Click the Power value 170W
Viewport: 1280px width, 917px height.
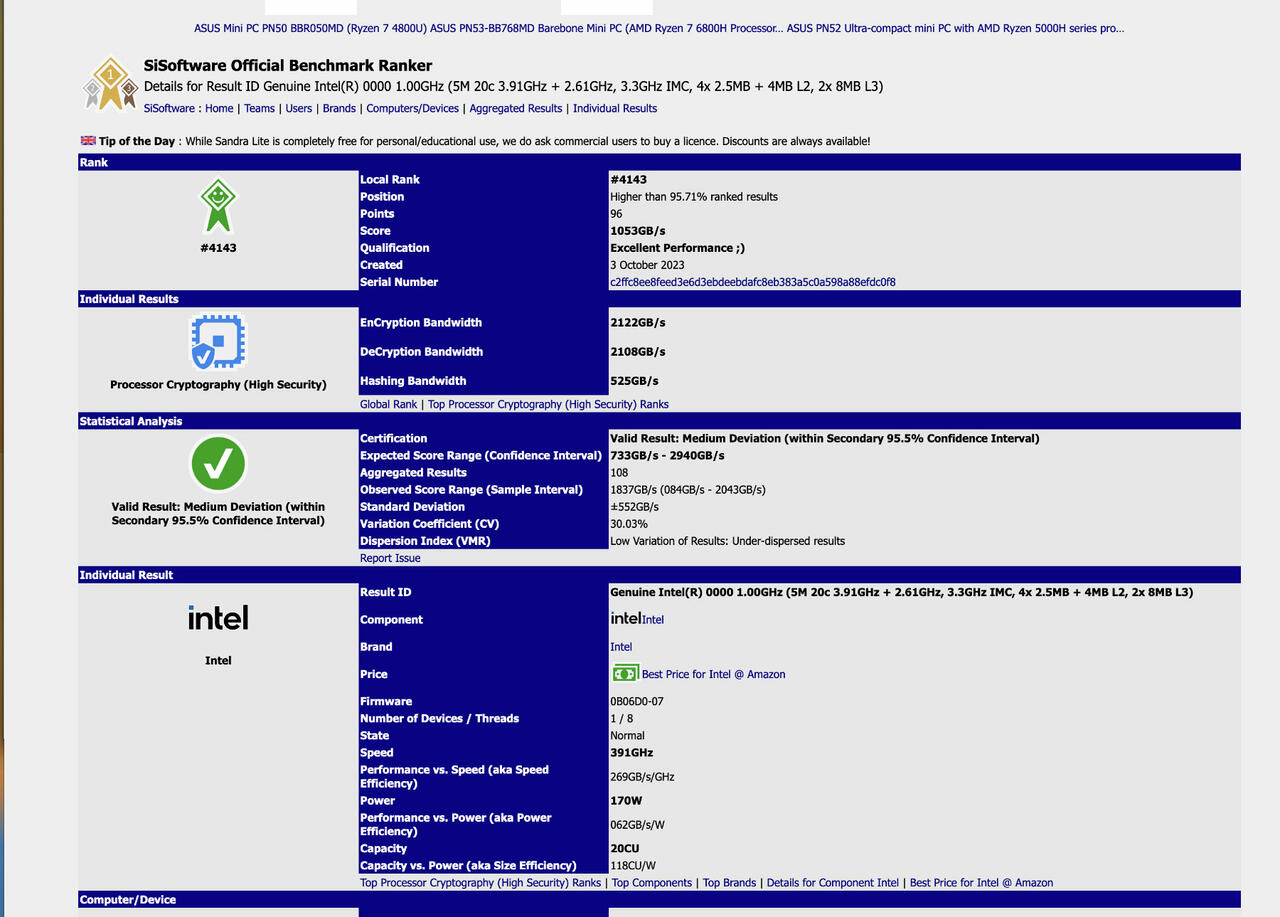coord(625,801)
